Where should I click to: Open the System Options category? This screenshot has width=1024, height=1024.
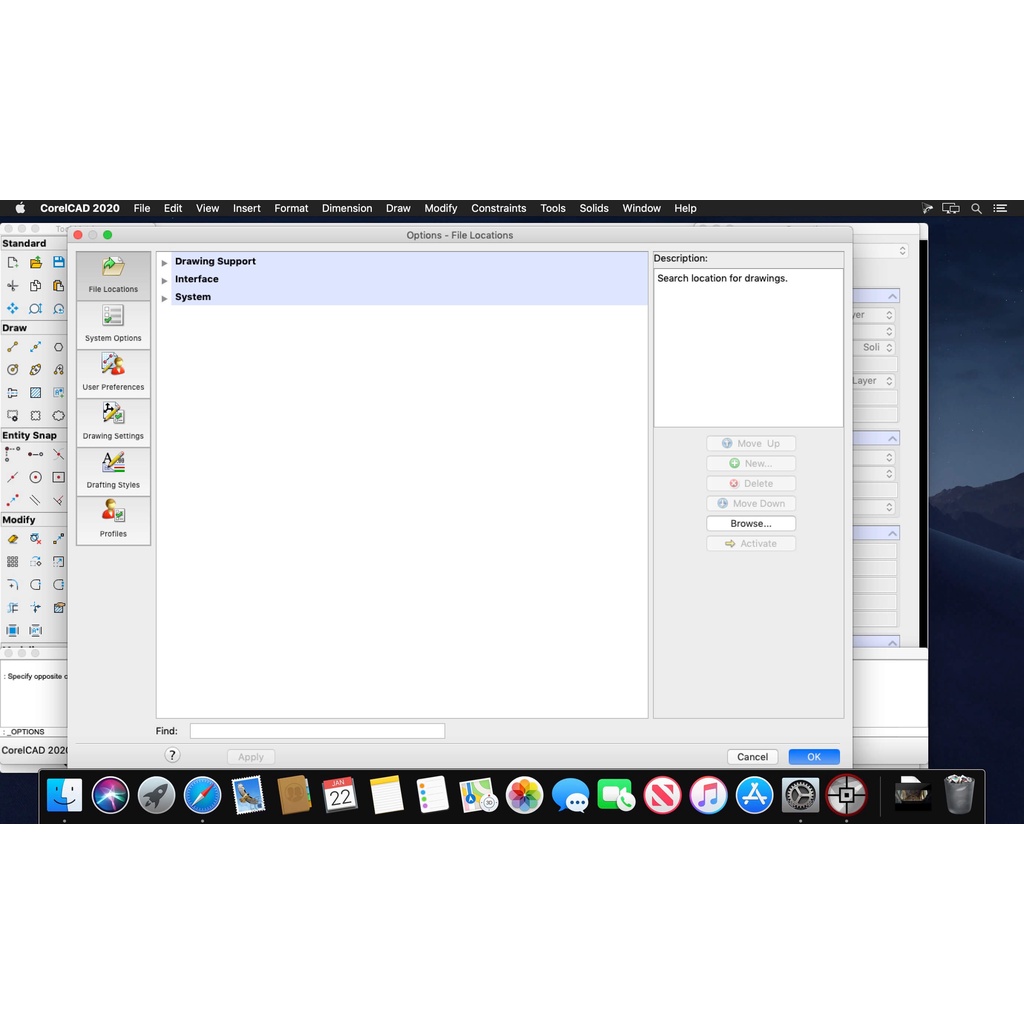113,324
